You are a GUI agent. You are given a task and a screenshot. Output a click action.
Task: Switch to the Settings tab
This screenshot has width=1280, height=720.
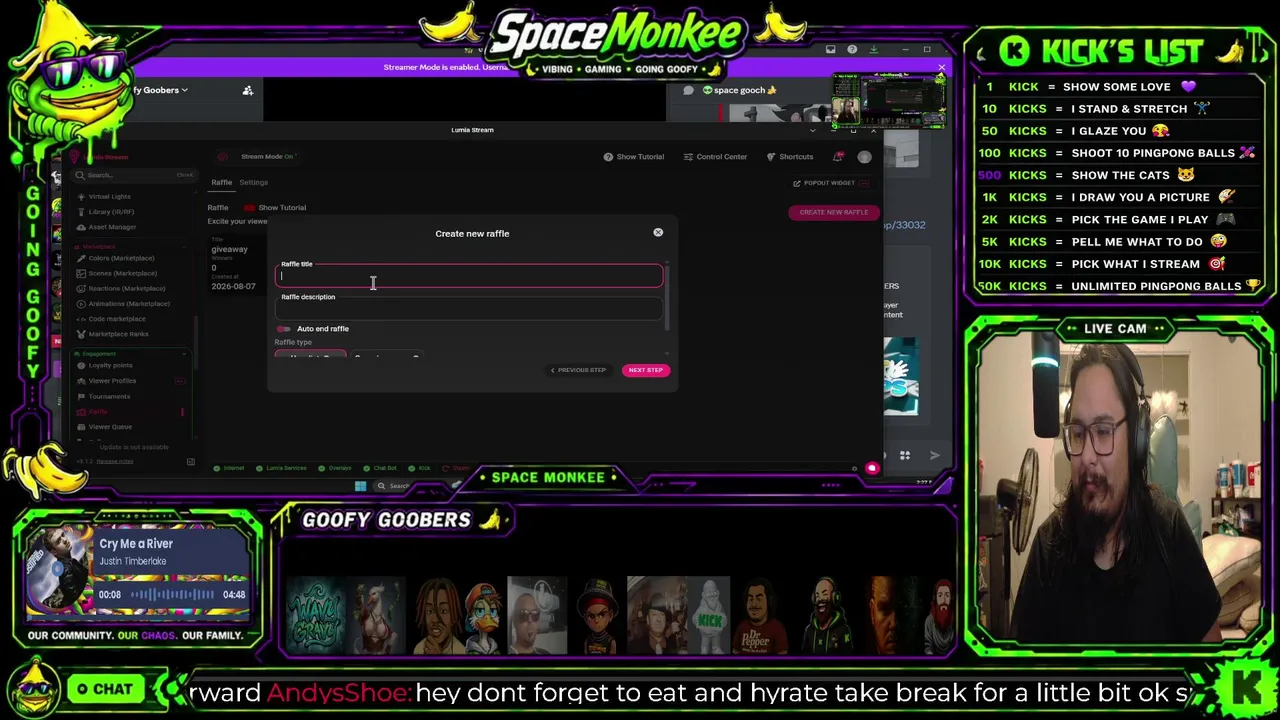point(253,183)
